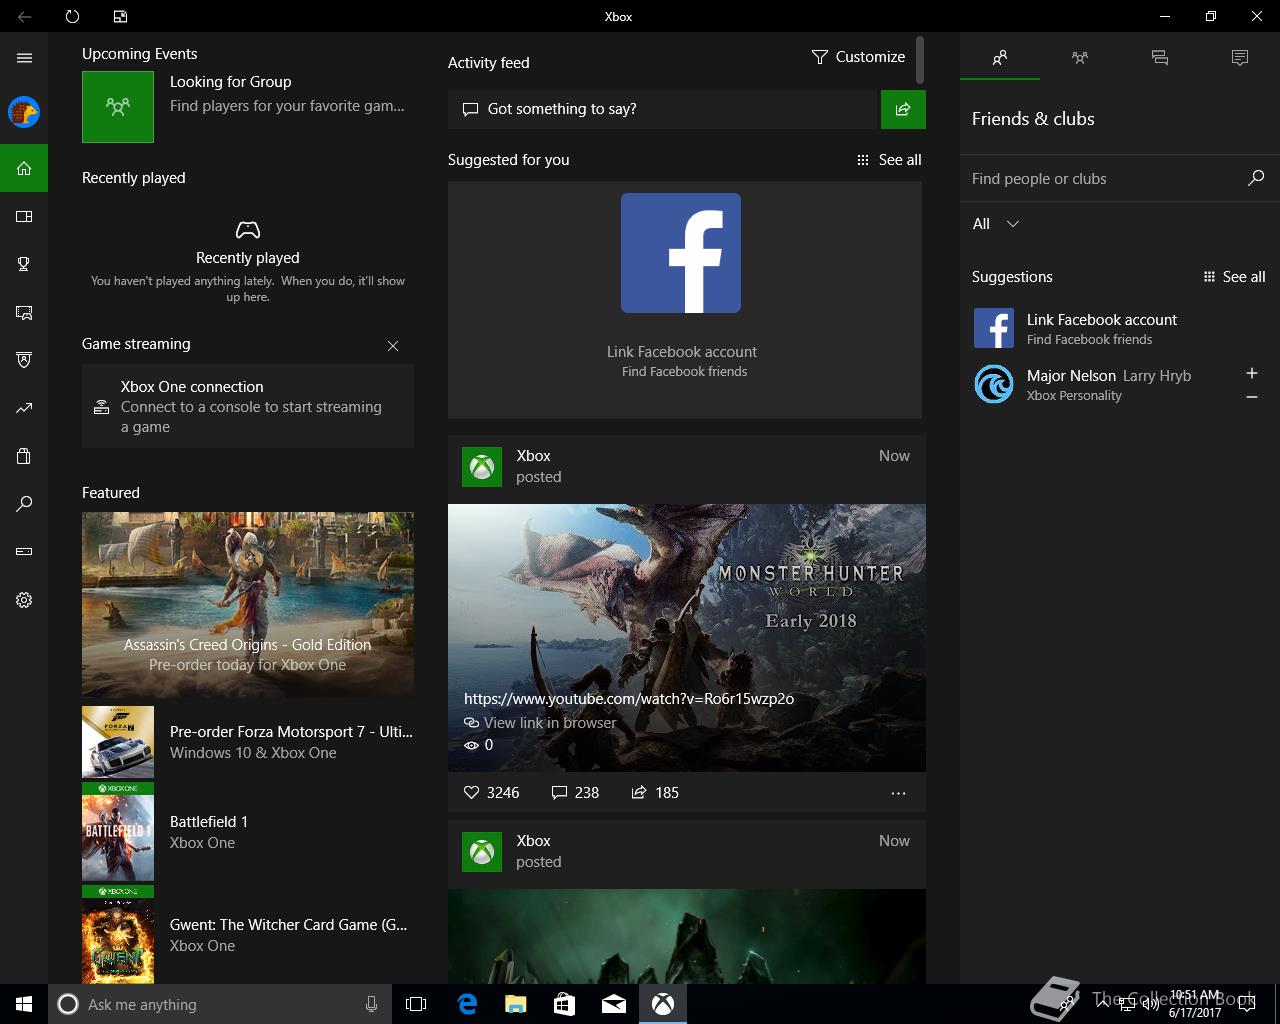
Task: Click the search icon in Find people
Action: (1256, 178)
